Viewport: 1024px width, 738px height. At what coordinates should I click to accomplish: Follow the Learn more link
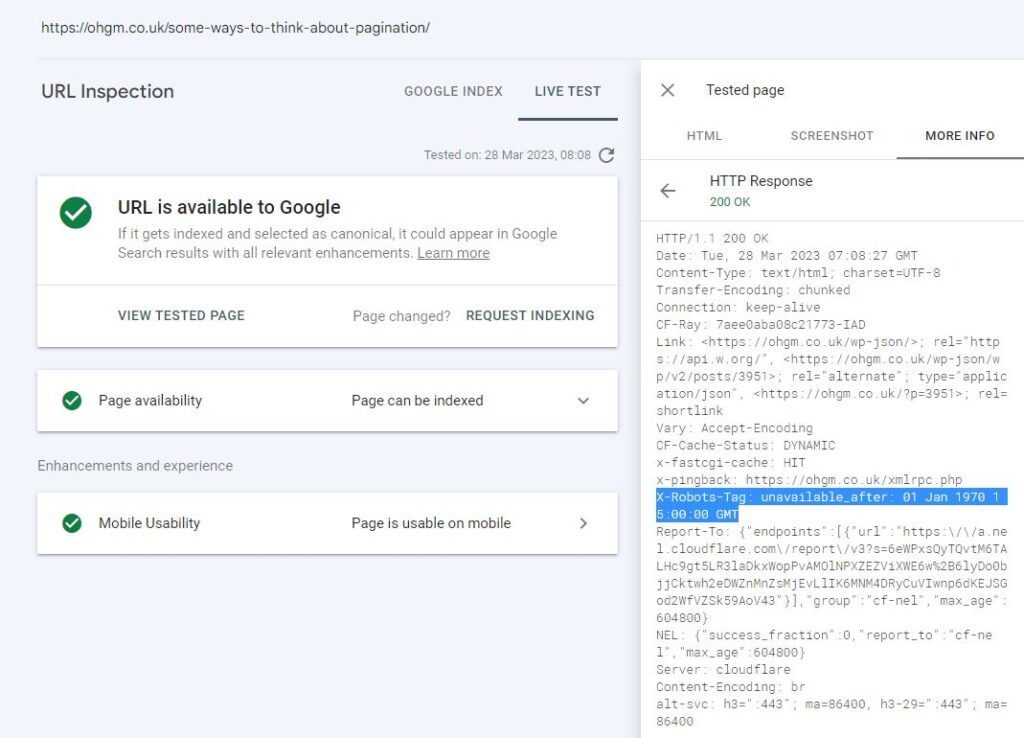[453, 253]
